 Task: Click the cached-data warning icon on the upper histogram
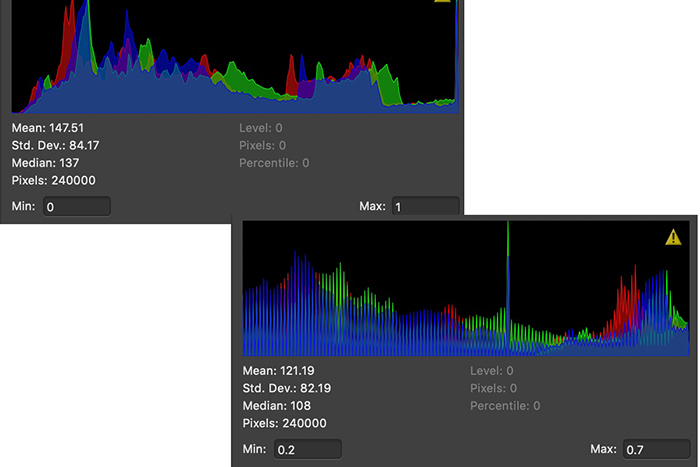[444, 2]
